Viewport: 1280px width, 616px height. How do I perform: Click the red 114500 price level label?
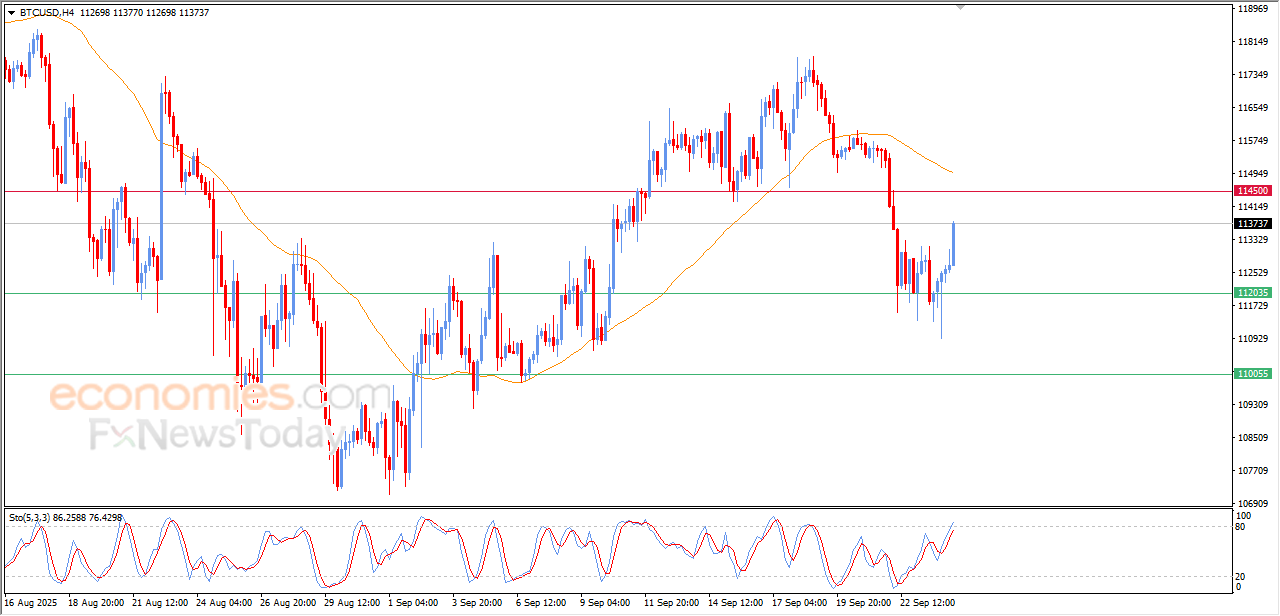click(1253, 190)
